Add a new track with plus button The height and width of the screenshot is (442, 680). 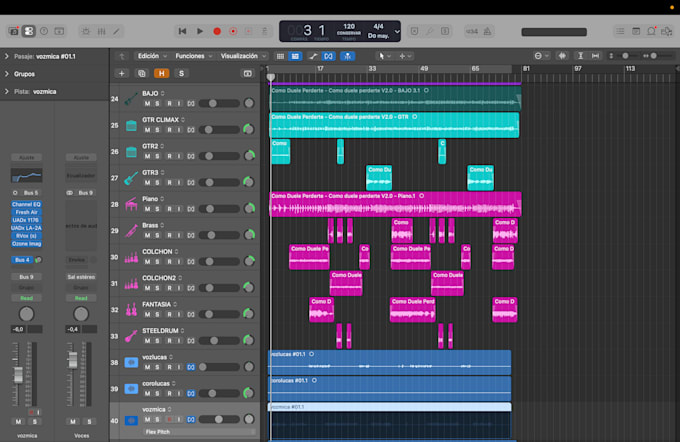[121, 73]
